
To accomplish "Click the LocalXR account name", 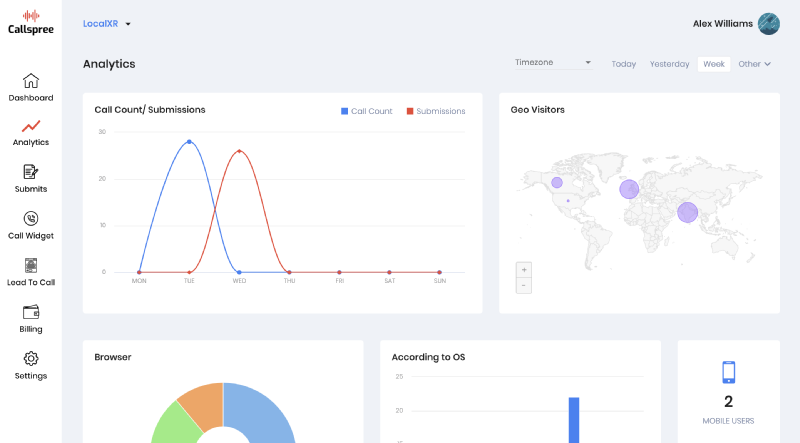I will coord(101,24).
